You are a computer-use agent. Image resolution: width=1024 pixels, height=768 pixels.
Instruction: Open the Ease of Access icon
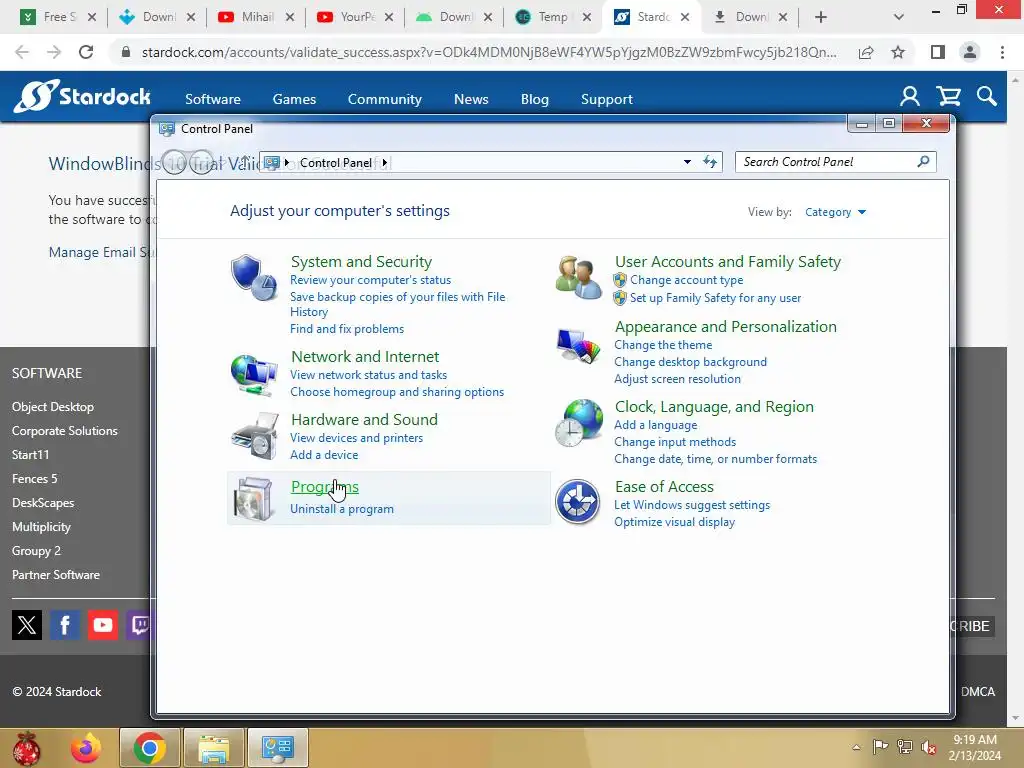(577, 502)
